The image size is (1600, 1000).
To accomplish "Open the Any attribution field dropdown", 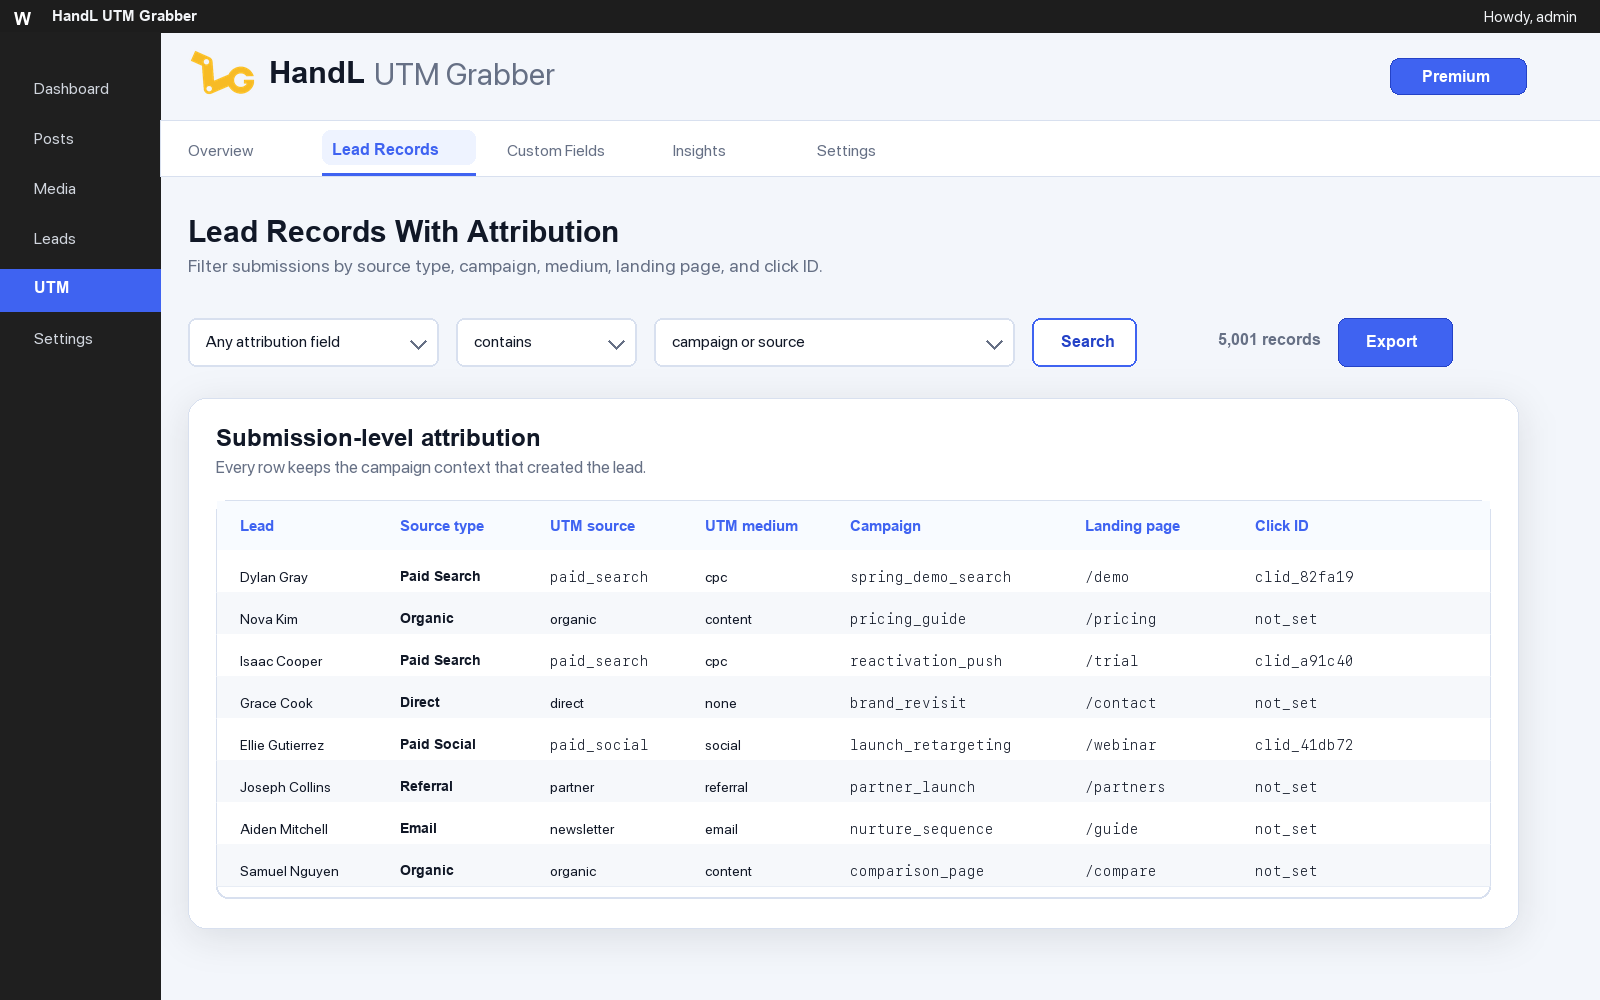I will [313, 343].
